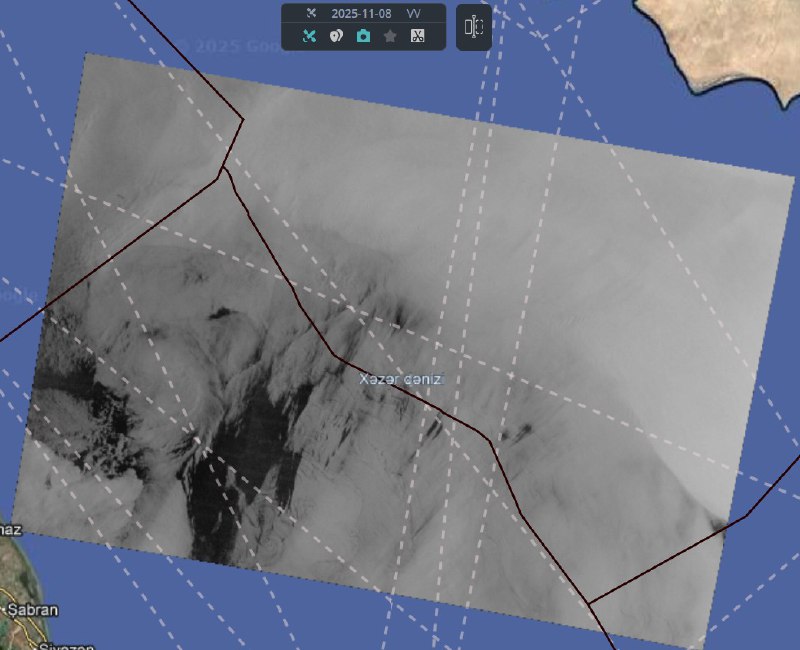The height and width of the screenshot is (650, 800).
Task: Click the dark boundary line junction near image top
Action: tap(242, 121)
